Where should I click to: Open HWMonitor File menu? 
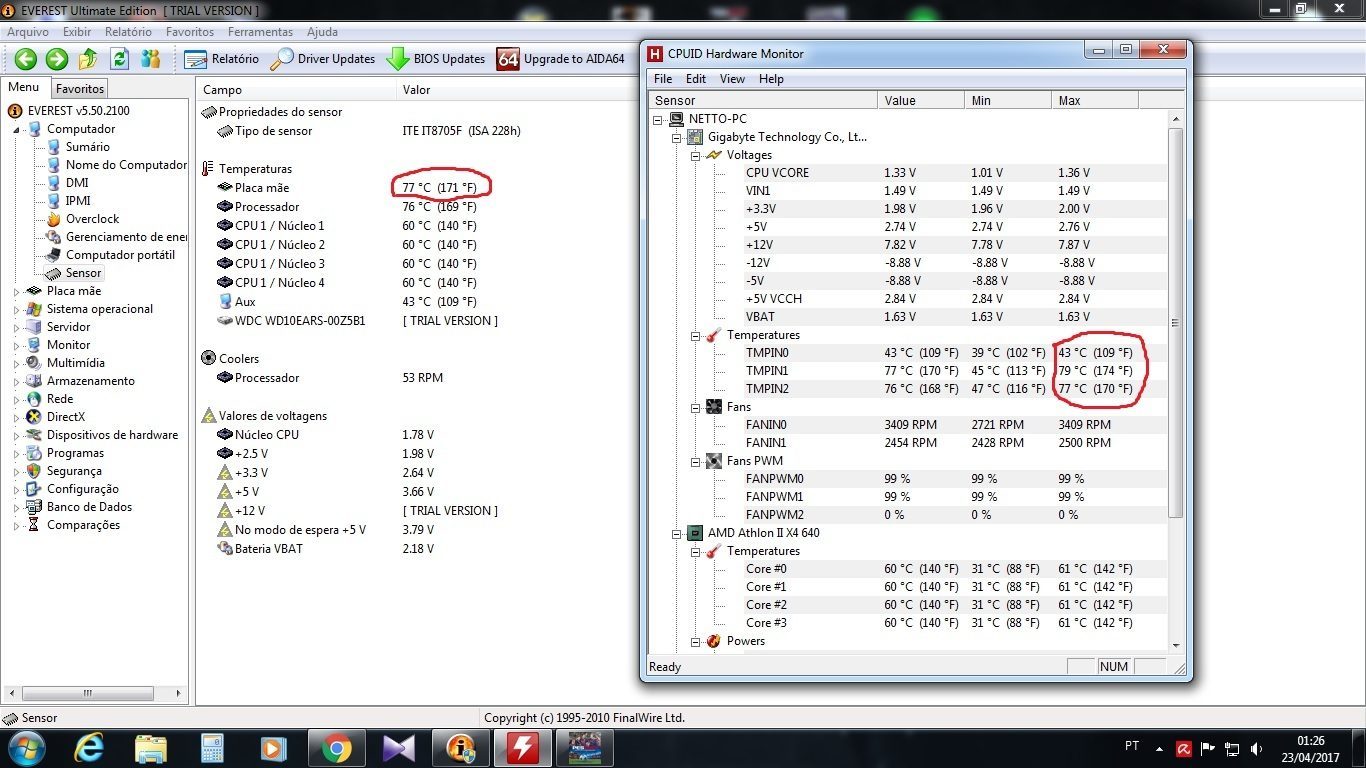[663, 79]
